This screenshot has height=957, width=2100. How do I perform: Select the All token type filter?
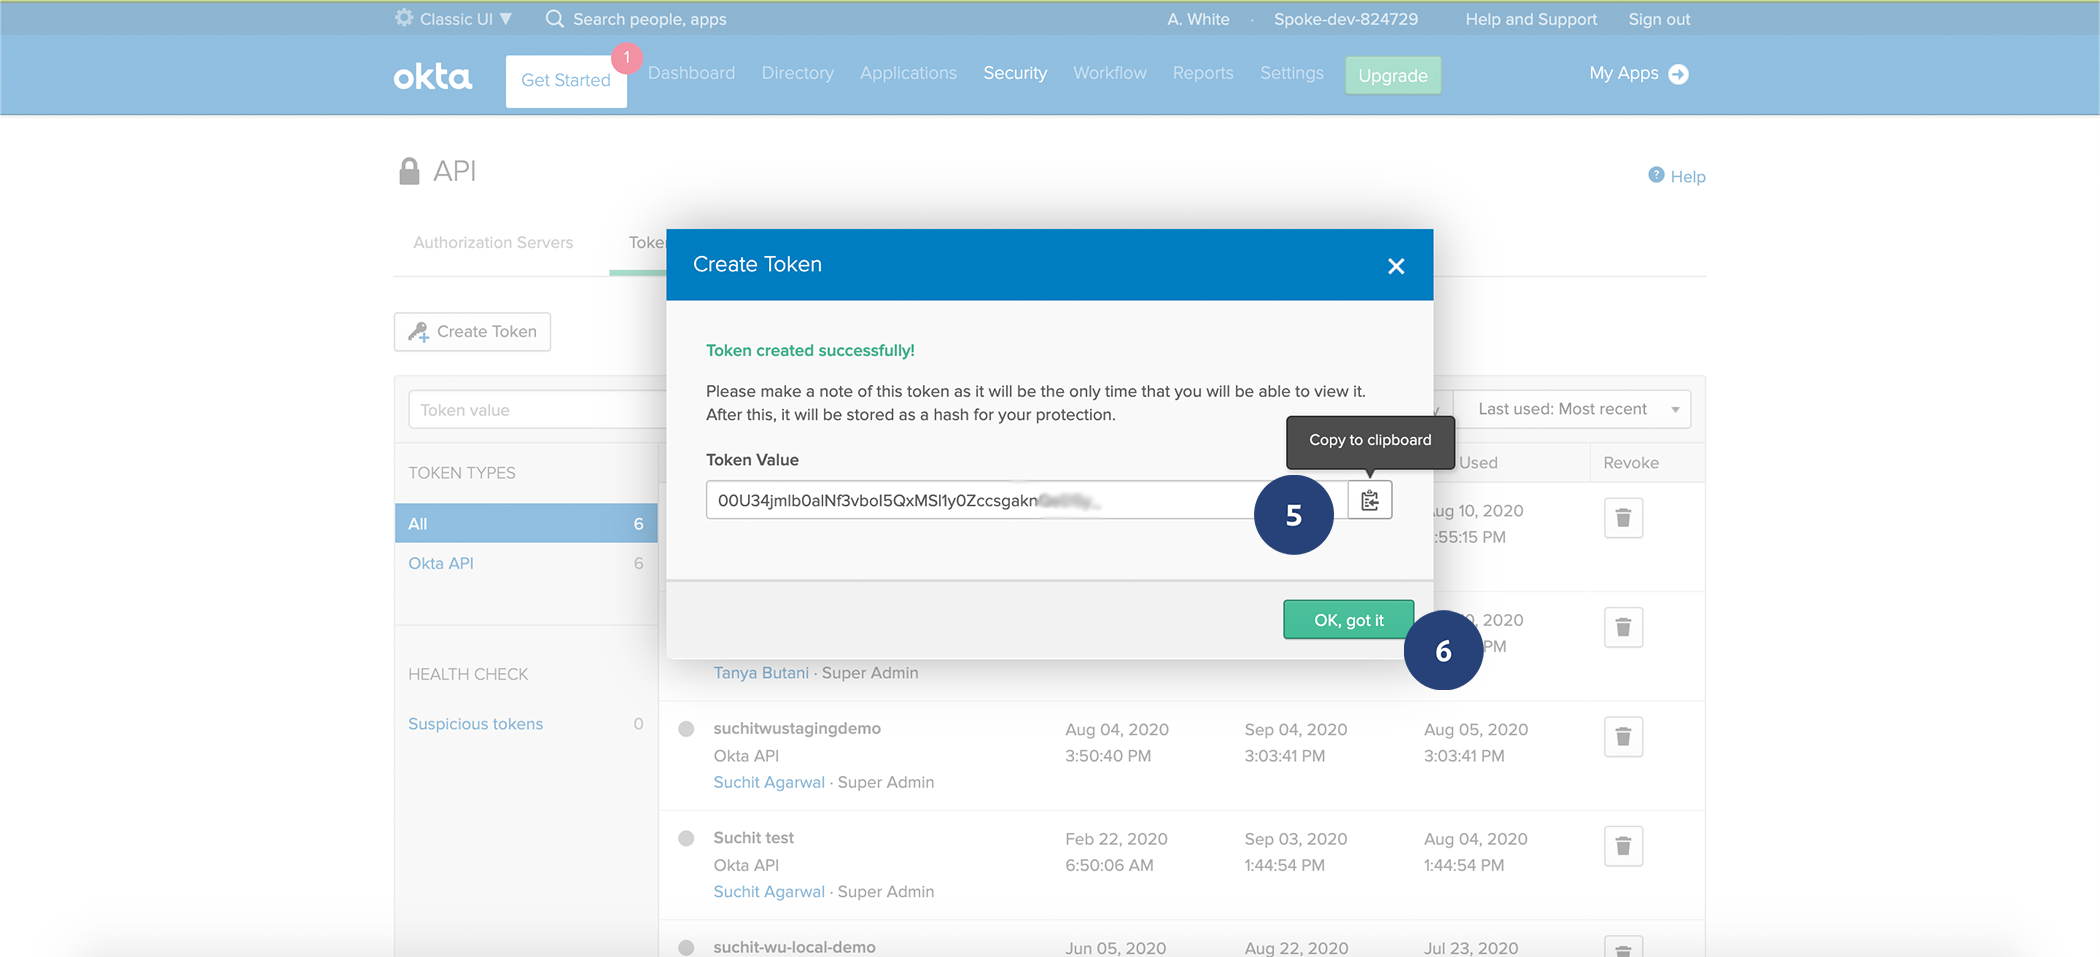526,523
